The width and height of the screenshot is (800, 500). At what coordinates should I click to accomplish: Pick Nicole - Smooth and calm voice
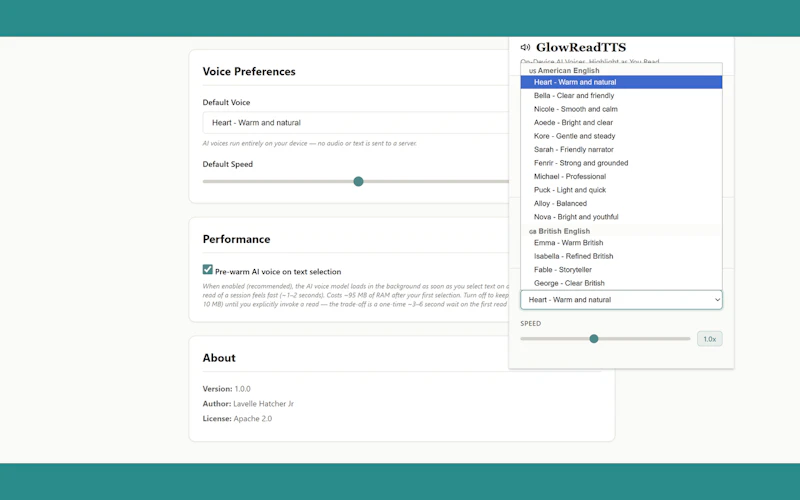tap(621, 109)
